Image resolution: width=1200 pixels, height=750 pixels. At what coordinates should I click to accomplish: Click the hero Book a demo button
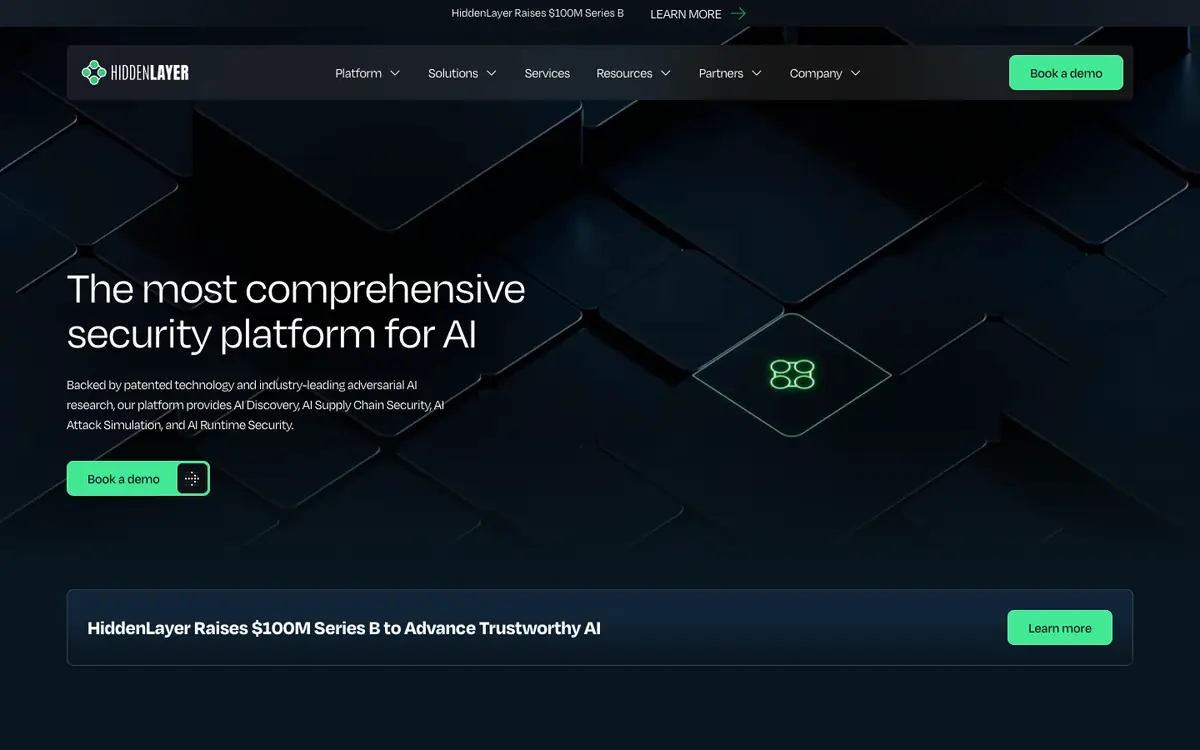(x=138, y=479)
